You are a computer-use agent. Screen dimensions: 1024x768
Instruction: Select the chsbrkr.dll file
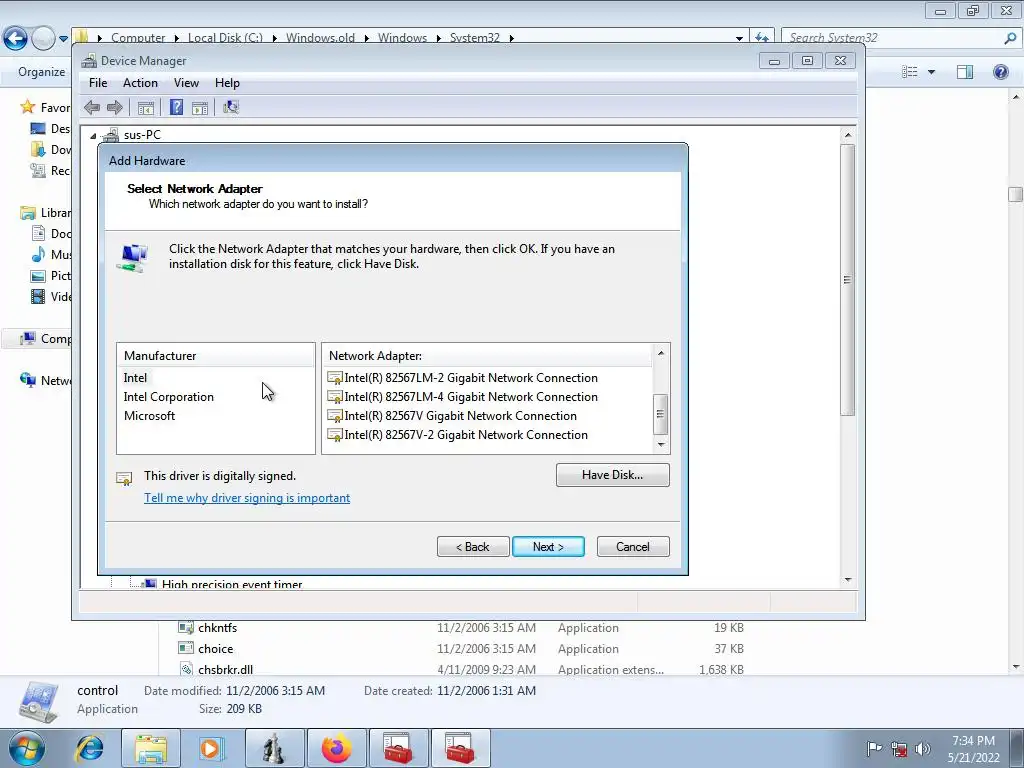225,669
